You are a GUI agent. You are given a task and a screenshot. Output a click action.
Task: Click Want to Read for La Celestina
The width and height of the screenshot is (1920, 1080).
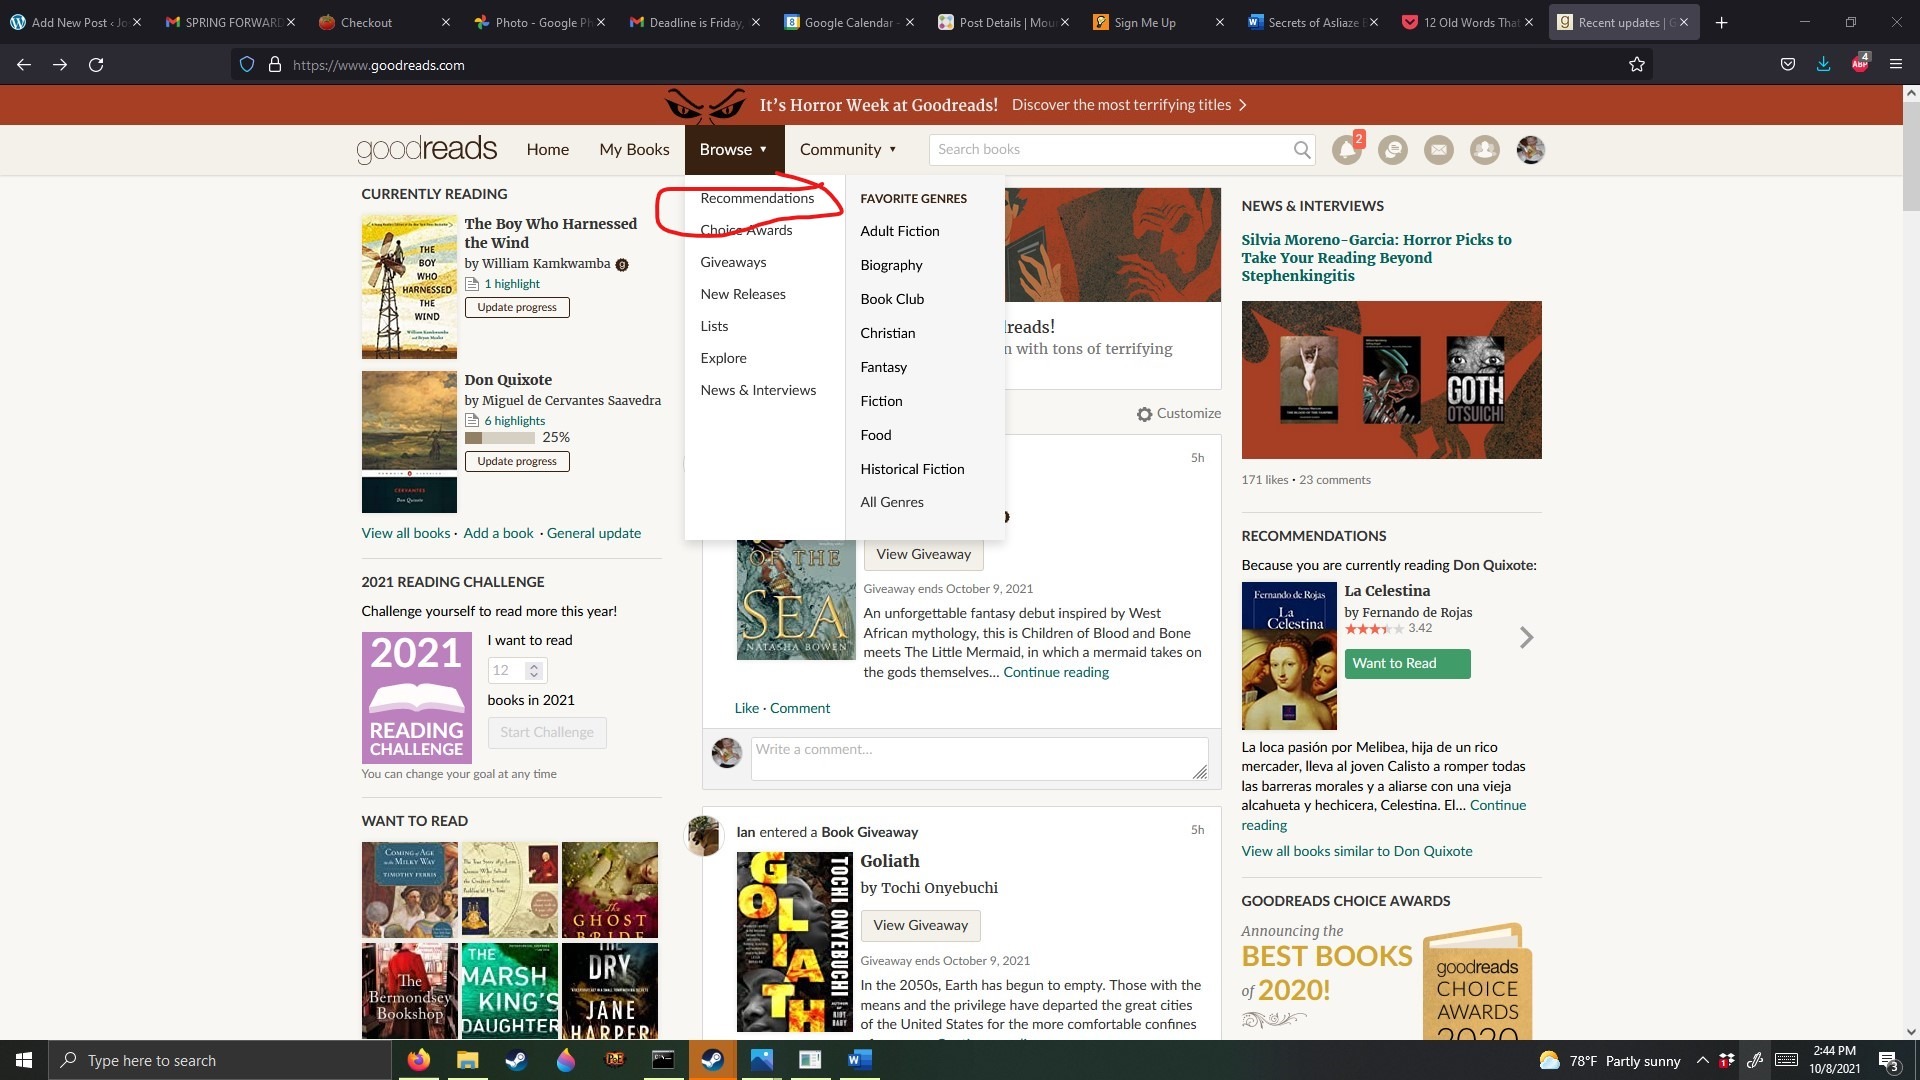[1407, 664]
